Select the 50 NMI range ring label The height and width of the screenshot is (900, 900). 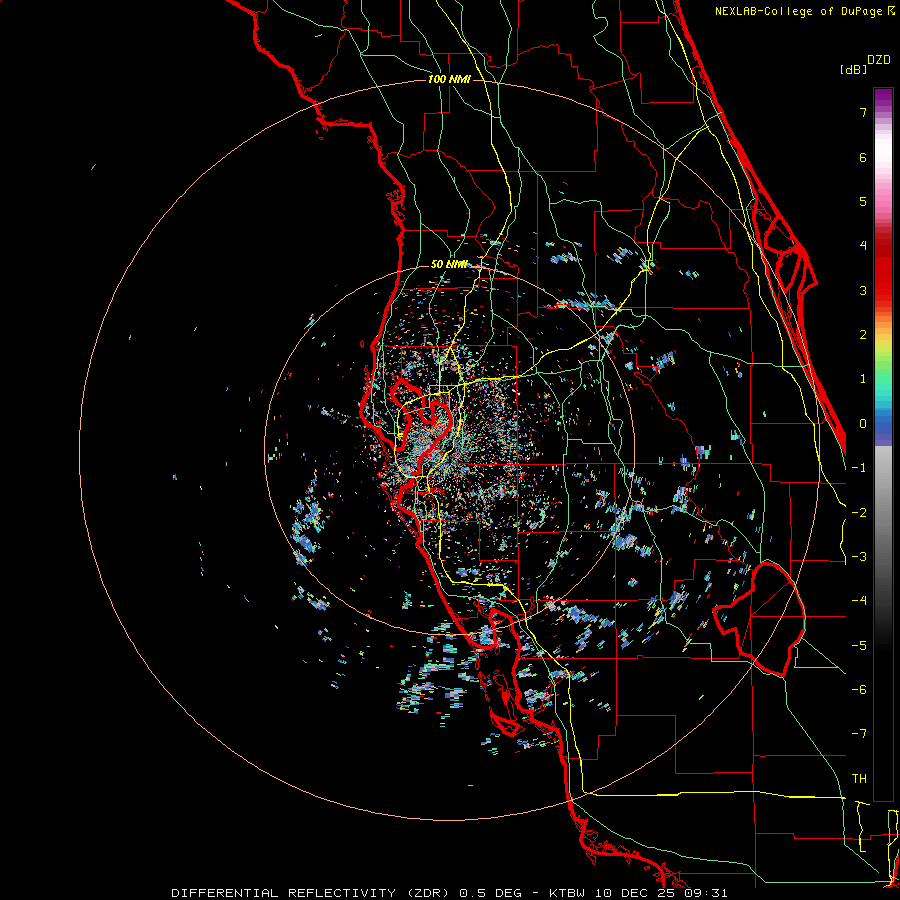(x=449, y=265)
